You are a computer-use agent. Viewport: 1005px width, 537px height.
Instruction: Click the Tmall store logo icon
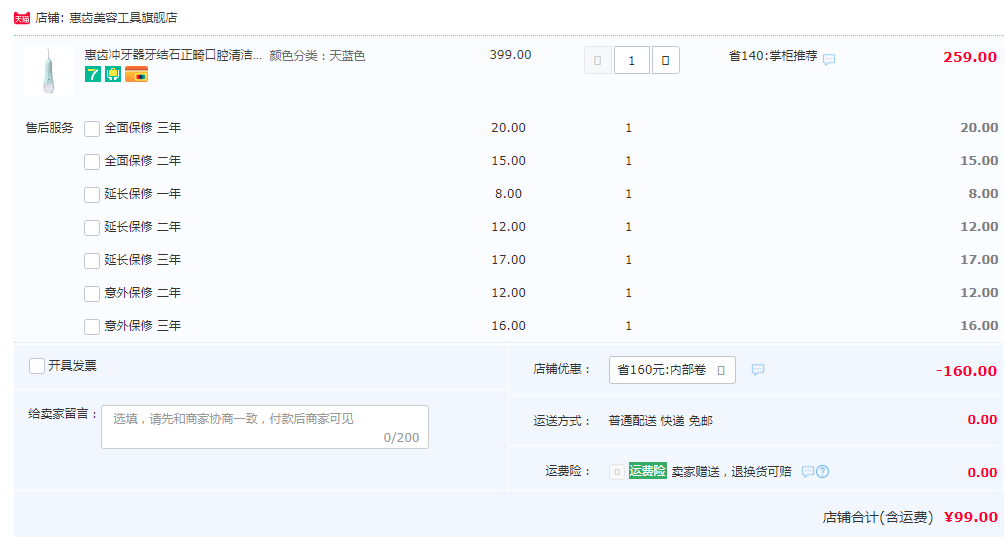[x=22, y=18]
